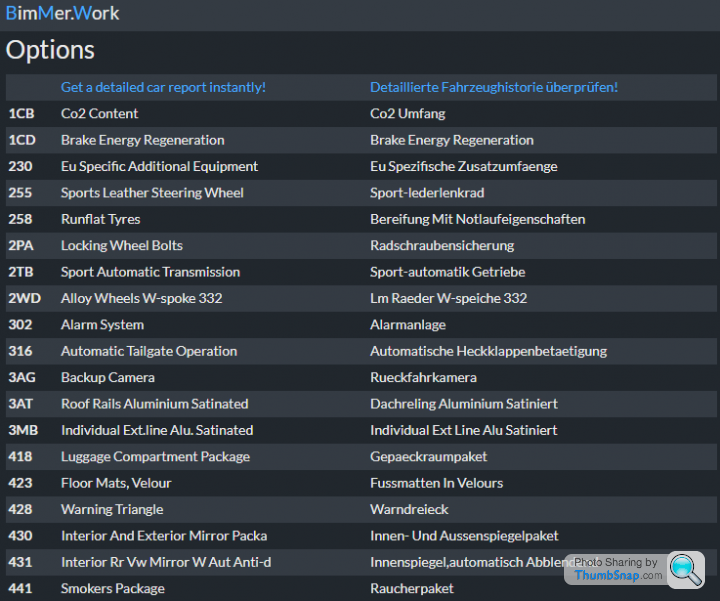
Task: Click 'Runflat Tyres' entry
Action: pos(101,219)
